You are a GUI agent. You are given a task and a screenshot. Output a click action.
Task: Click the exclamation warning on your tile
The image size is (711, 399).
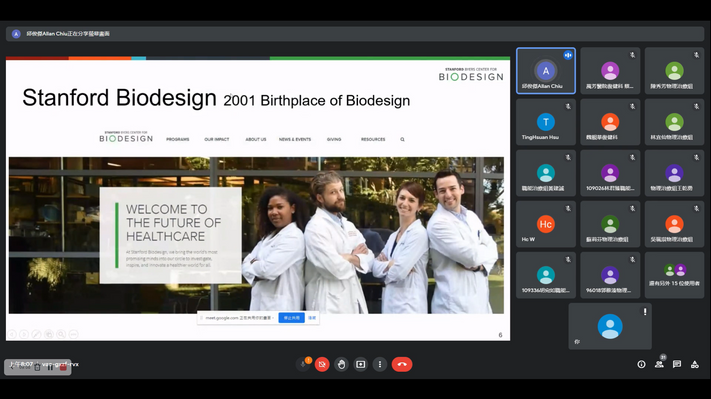[x=645, y=311]
